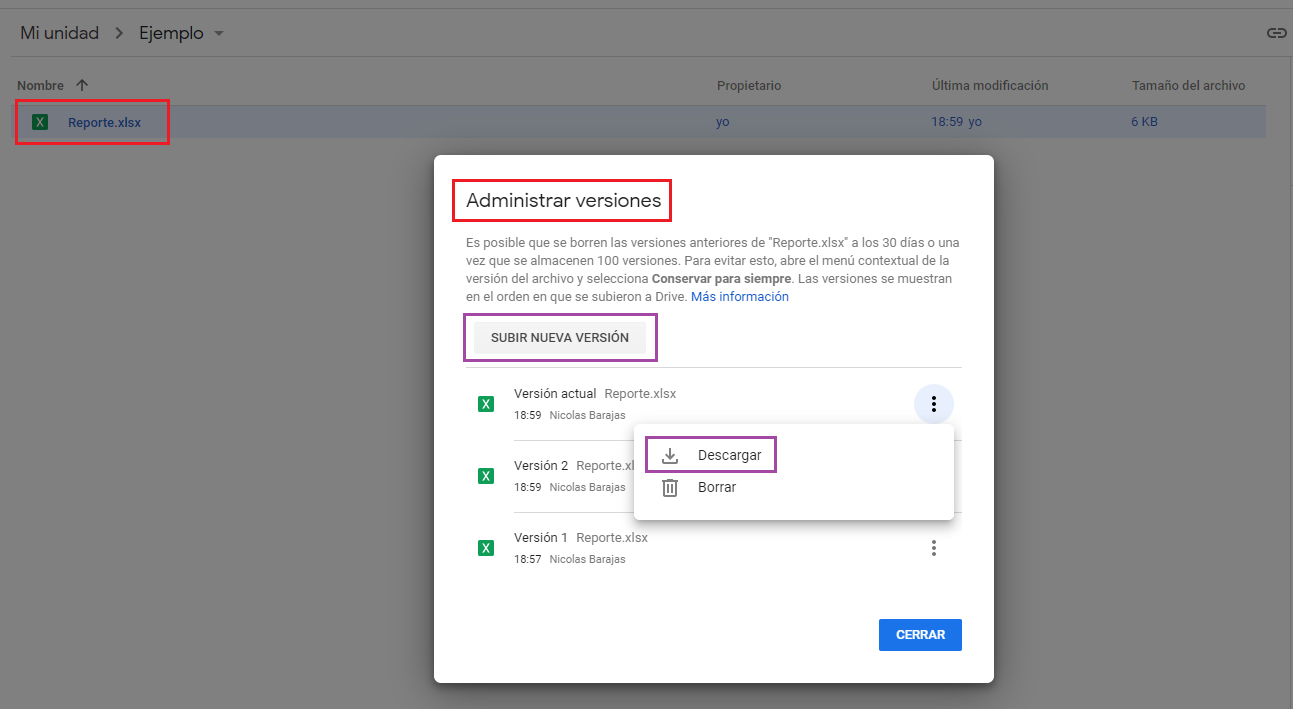Open the Más información link
This screenshot has width=1293, height=709.
pyautogui.click(x=740, y=297)
